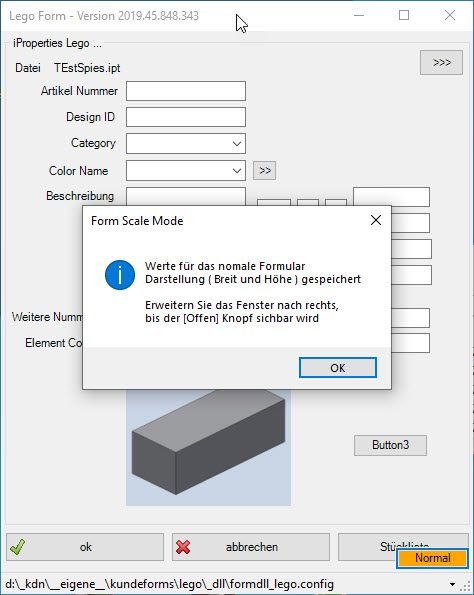Select the gray block preview thumbnail
This screenshot has height=595, width=474.
(x=208, y=448)
